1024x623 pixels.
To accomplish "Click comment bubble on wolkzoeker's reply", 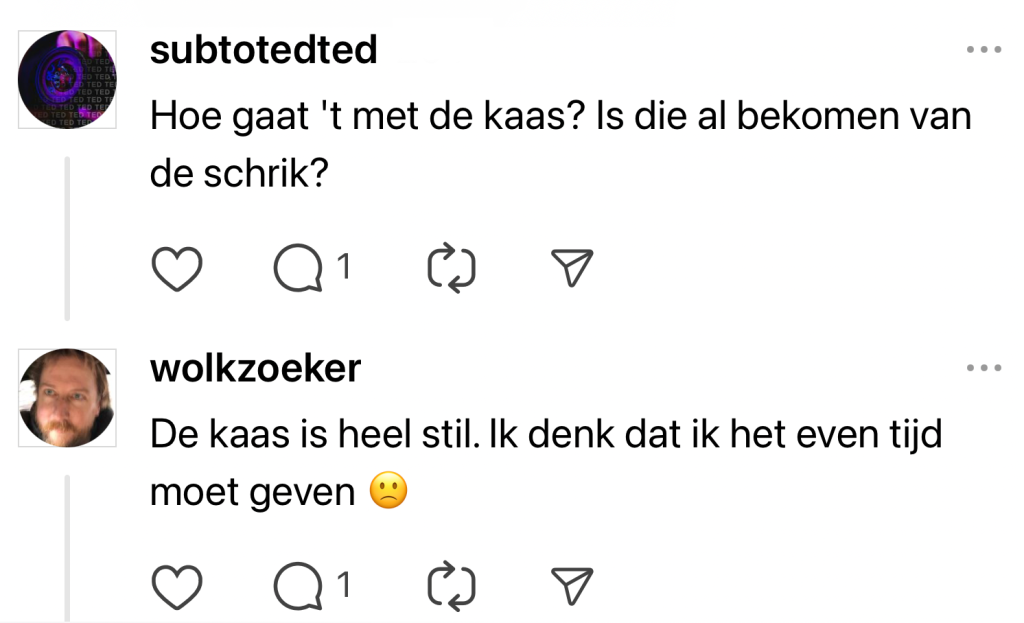I will coord(297,587).
